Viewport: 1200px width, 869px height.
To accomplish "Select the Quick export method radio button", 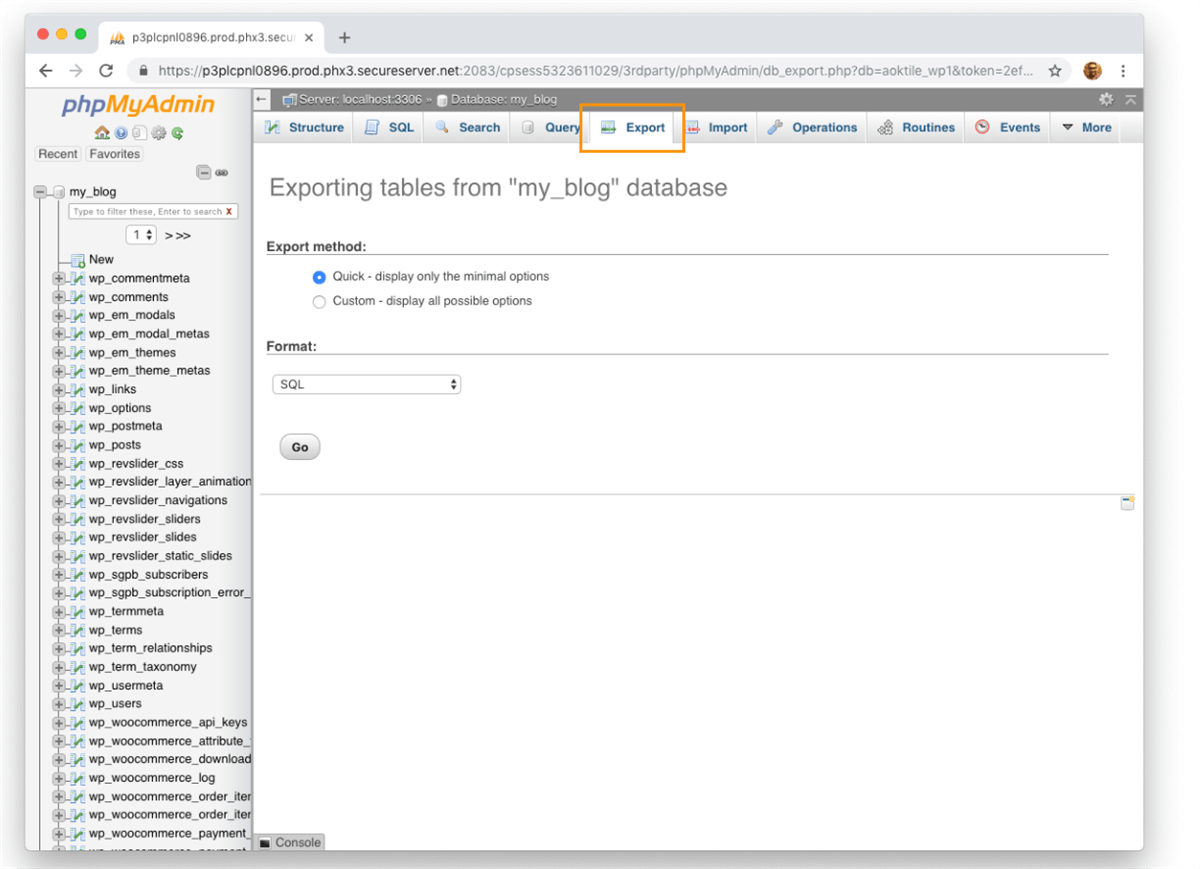I will click(319, 277).
